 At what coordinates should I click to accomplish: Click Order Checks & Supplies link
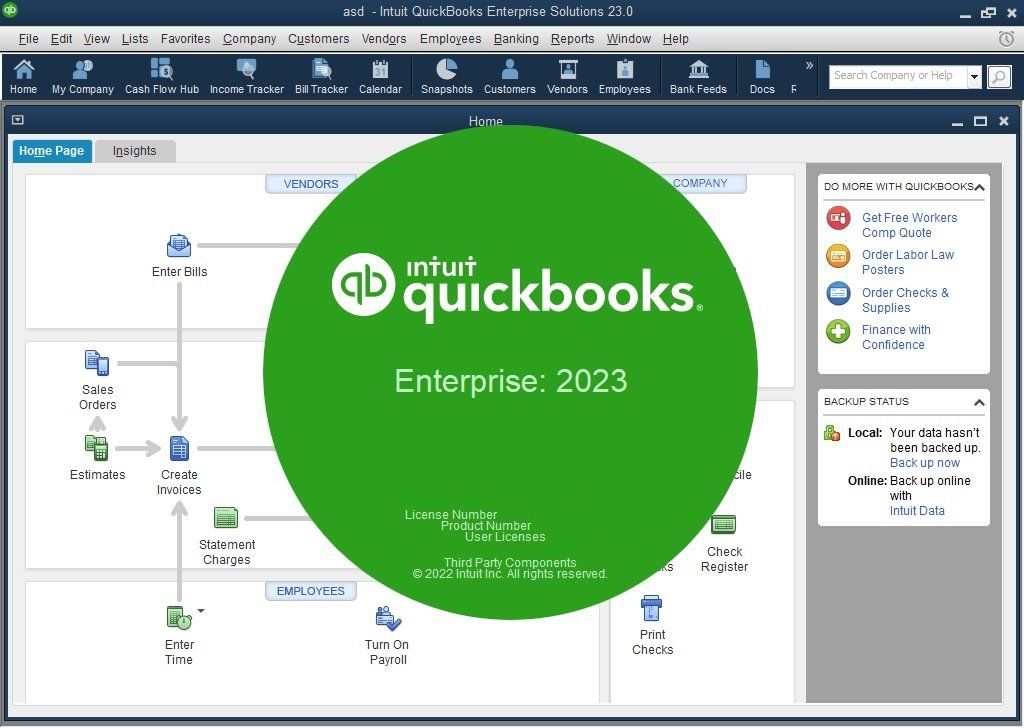coord(905,300)
